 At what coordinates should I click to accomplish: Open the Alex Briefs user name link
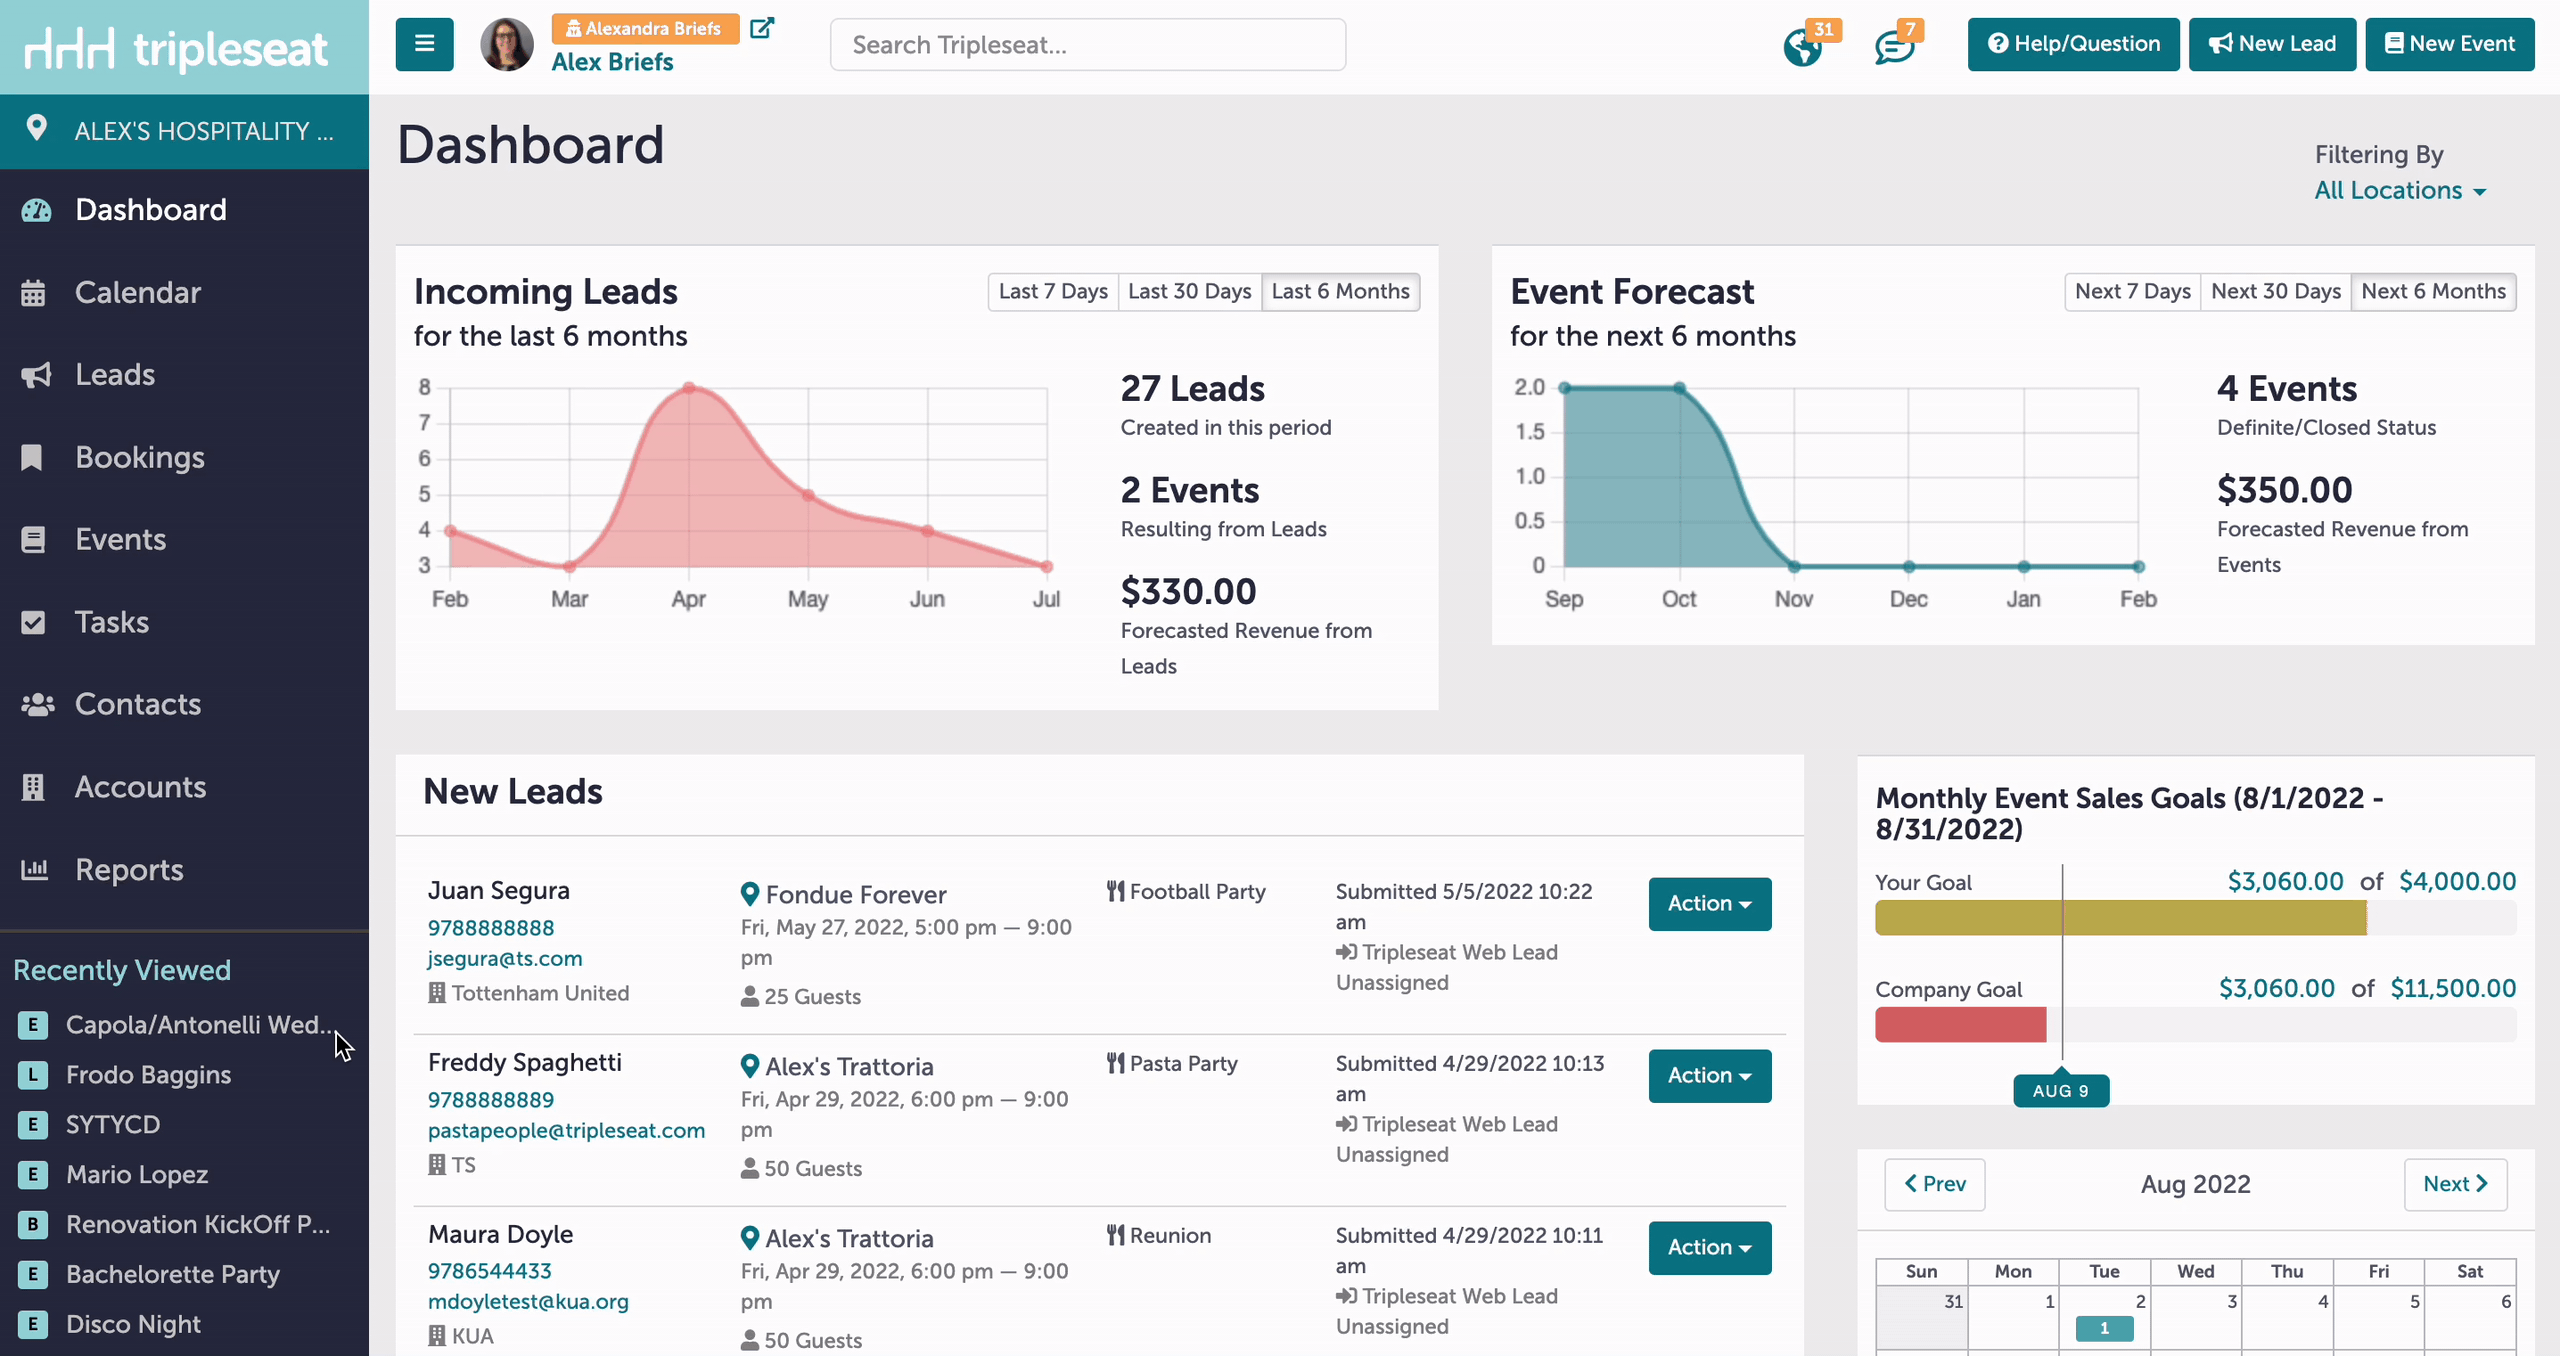click(x=612, y=62)
